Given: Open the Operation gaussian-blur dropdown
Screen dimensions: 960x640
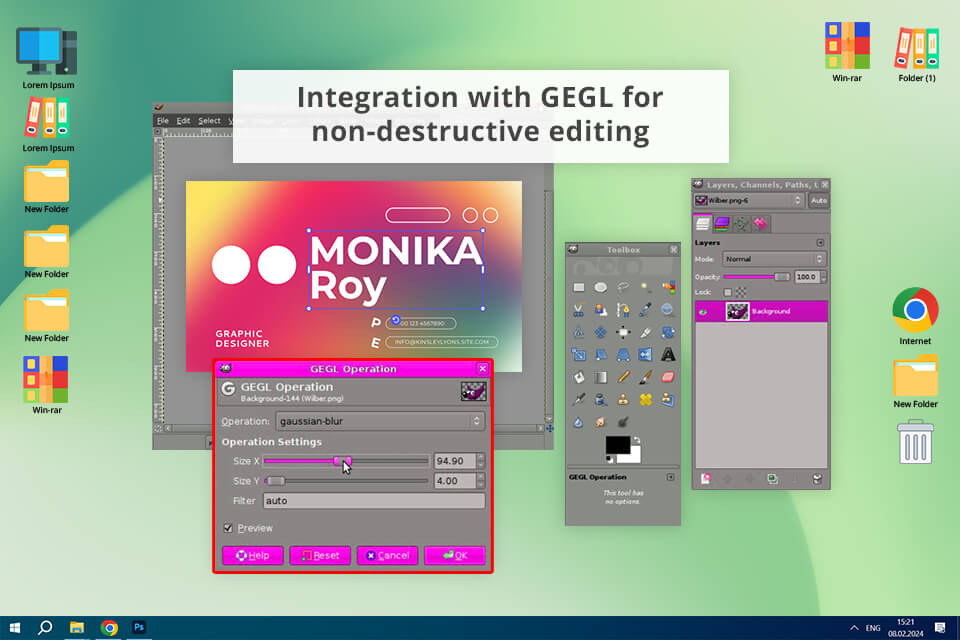Looking at the screenshot, I should coord(380,421).
